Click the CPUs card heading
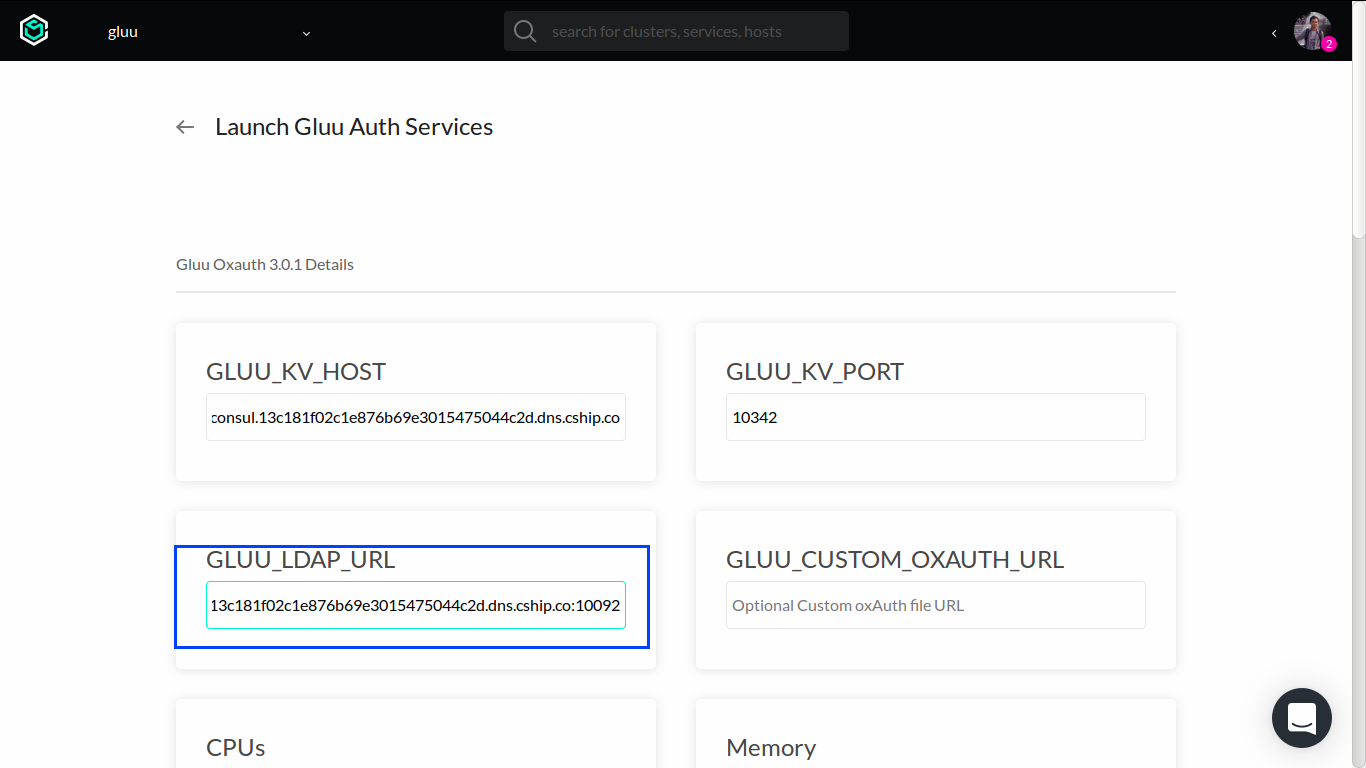Viewport: 1366px width, 768px height. 234,747
